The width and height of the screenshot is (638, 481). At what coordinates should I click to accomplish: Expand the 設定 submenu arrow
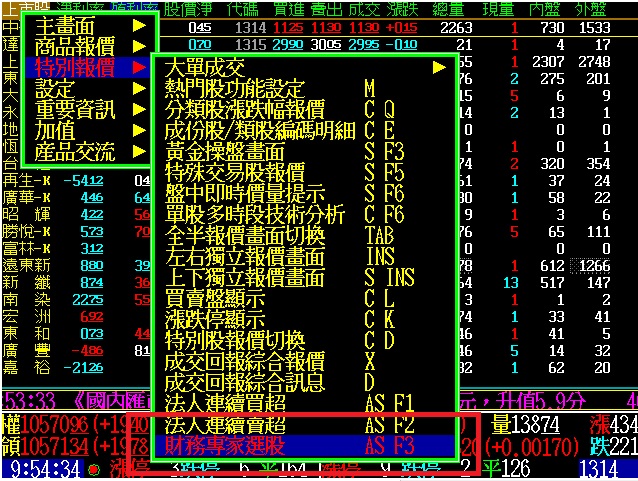tap(139, 89)
